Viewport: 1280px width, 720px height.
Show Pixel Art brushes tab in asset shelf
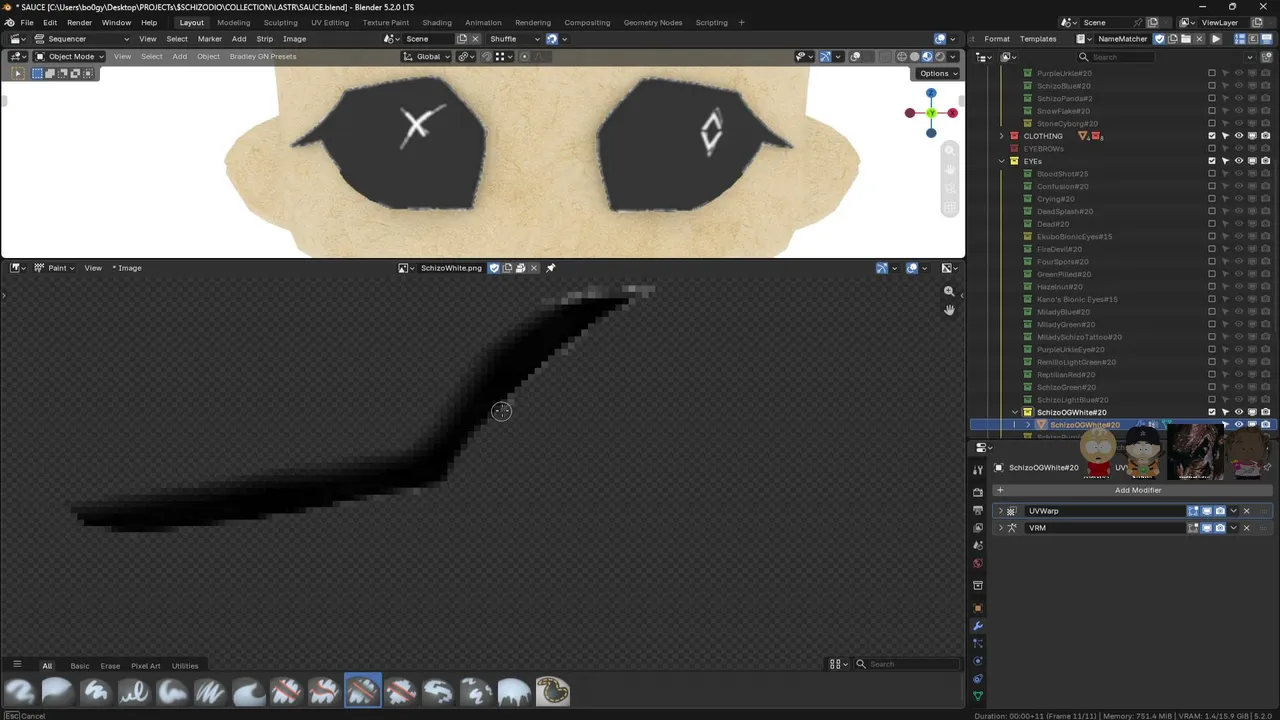pos(145,666)
